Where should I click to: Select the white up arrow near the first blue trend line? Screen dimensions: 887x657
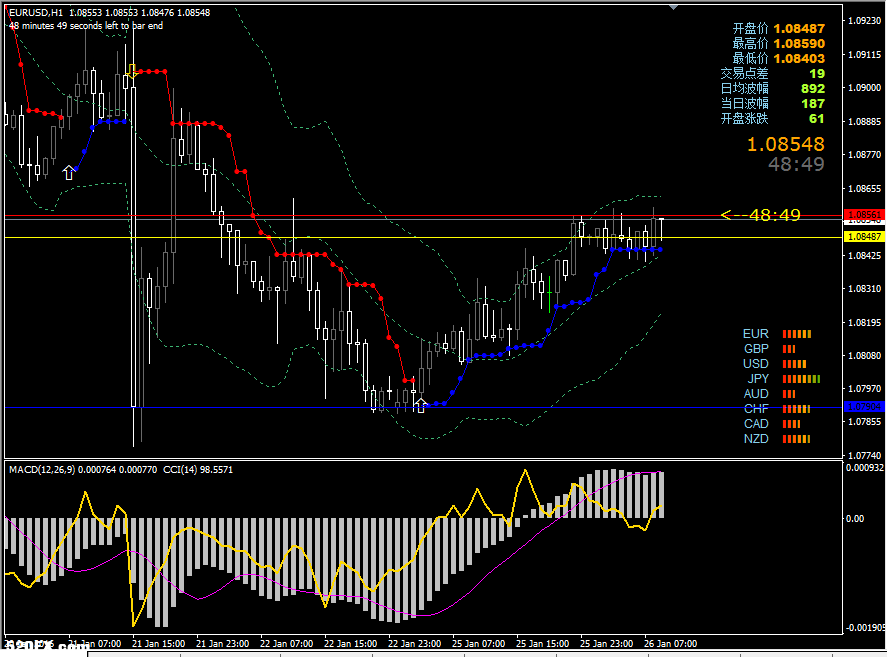[68, 173]
